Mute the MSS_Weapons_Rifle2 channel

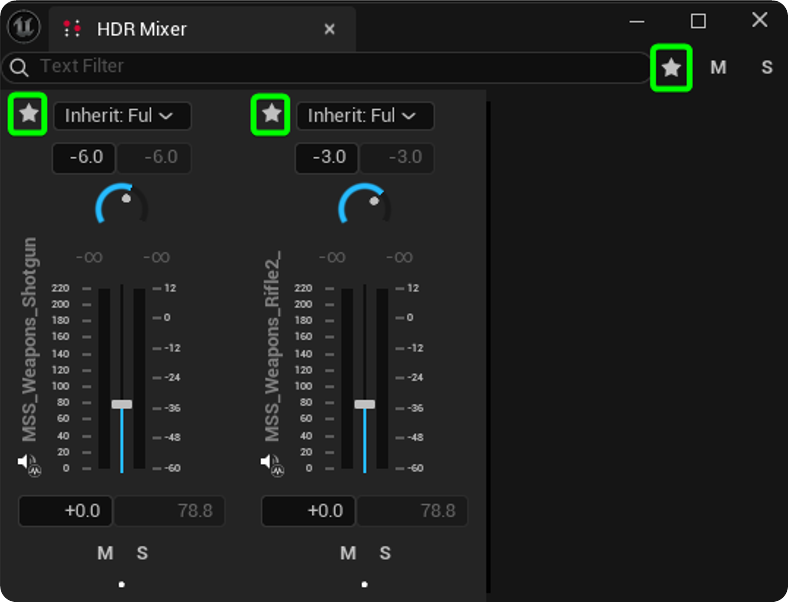pyautogui.click(x=348, y=553)
